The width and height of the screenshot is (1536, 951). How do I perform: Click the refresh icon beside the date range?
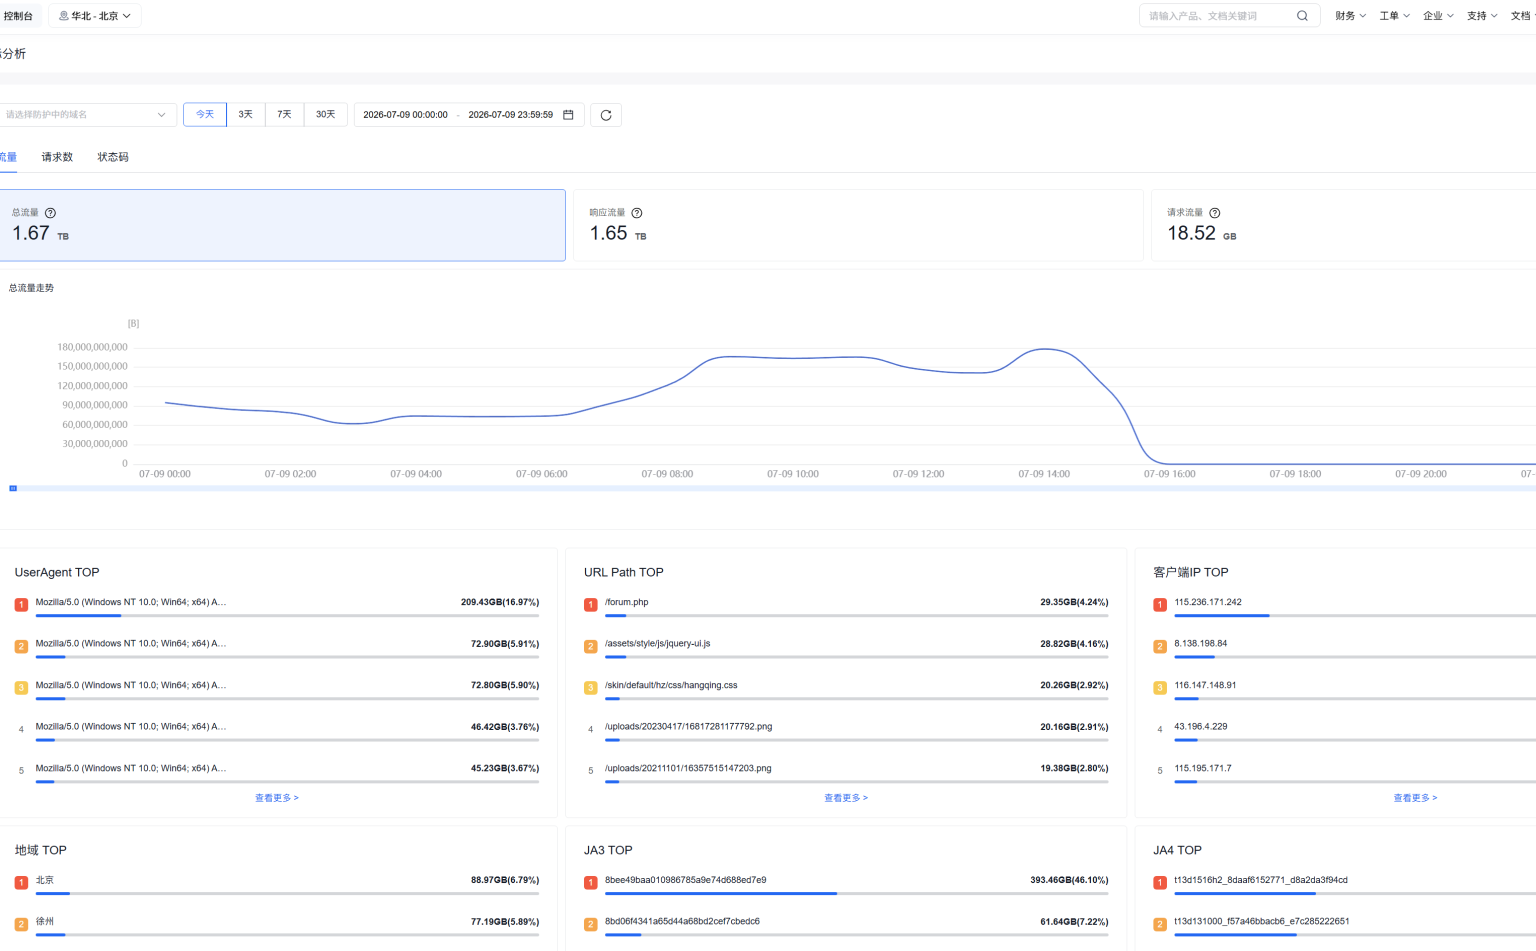pyautogui.click(x=606, y=115)
